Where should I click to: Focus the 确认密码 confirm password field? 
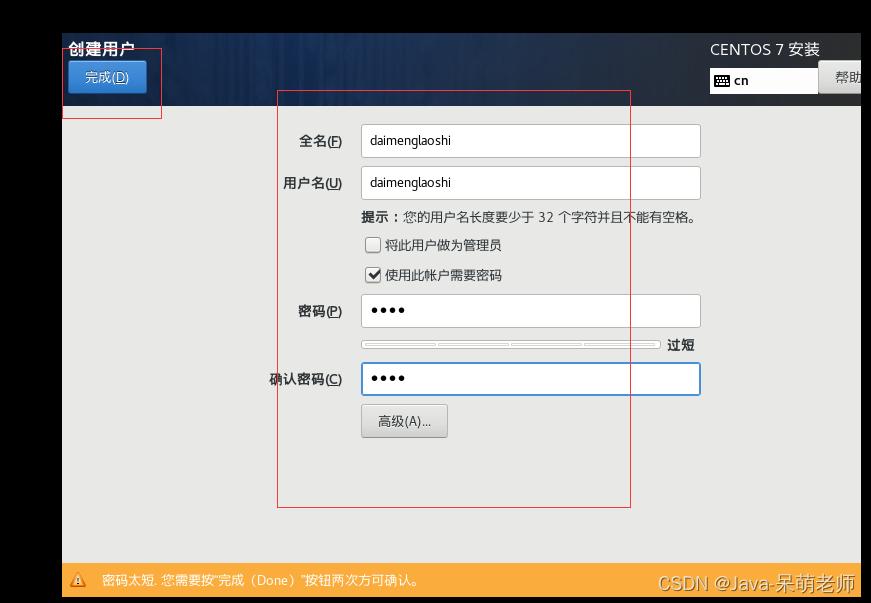click(530, 378)
